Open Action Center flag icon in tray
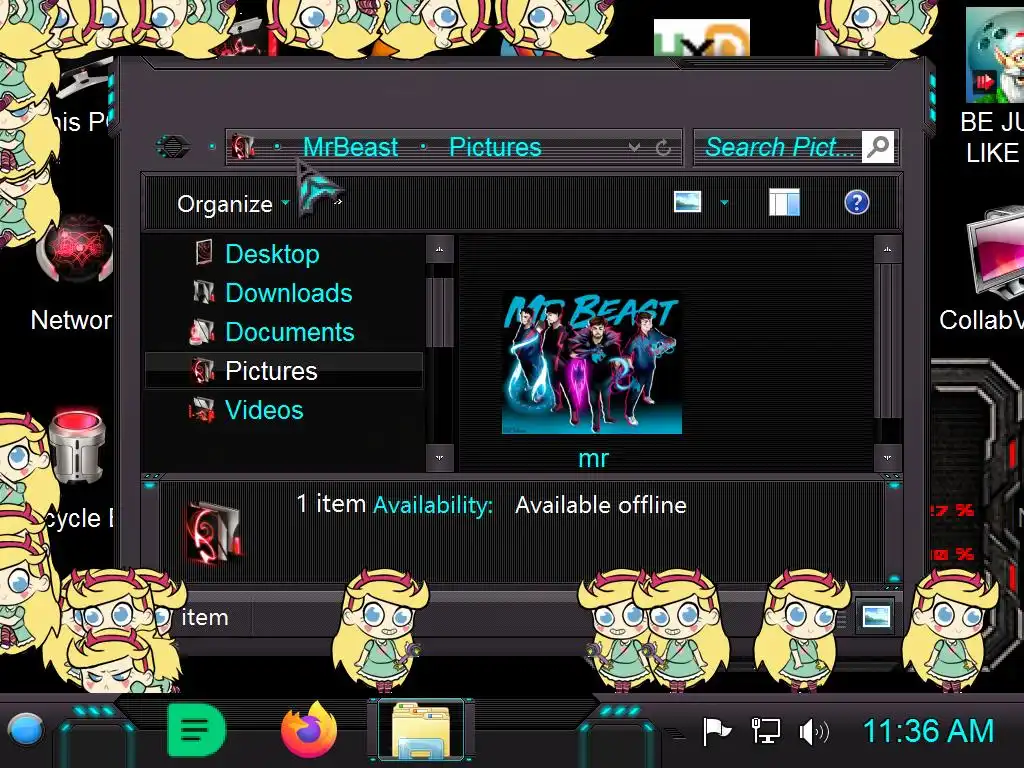Screen dimensions: 1024x768 (716, 731)
